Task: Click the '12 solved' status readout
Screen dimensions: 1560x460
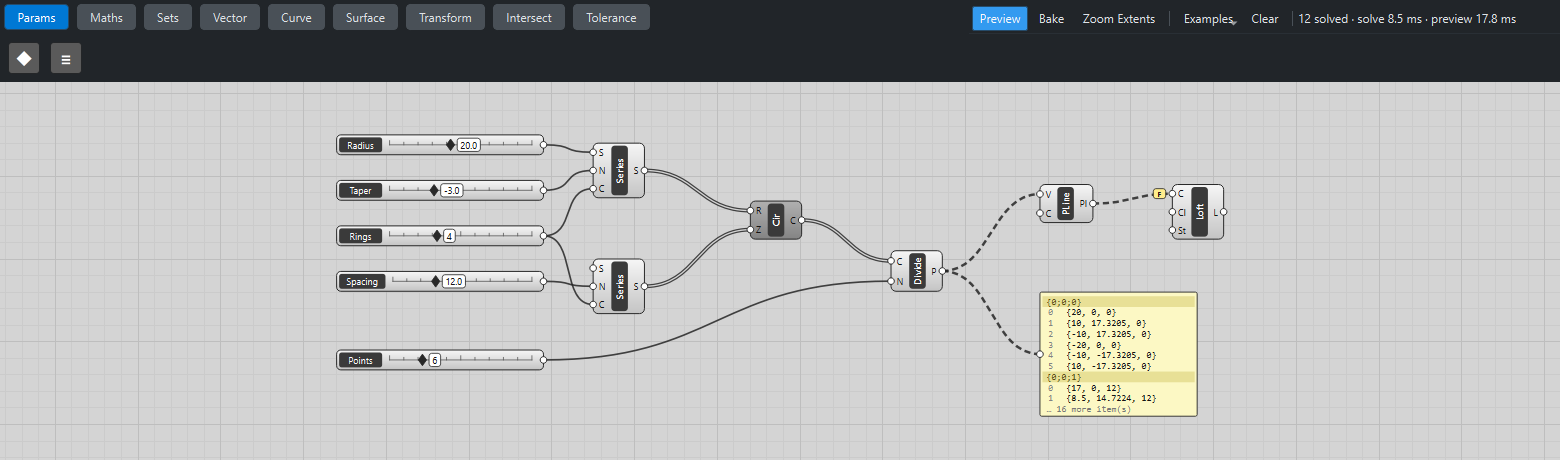Action: tap(1322, 19)
